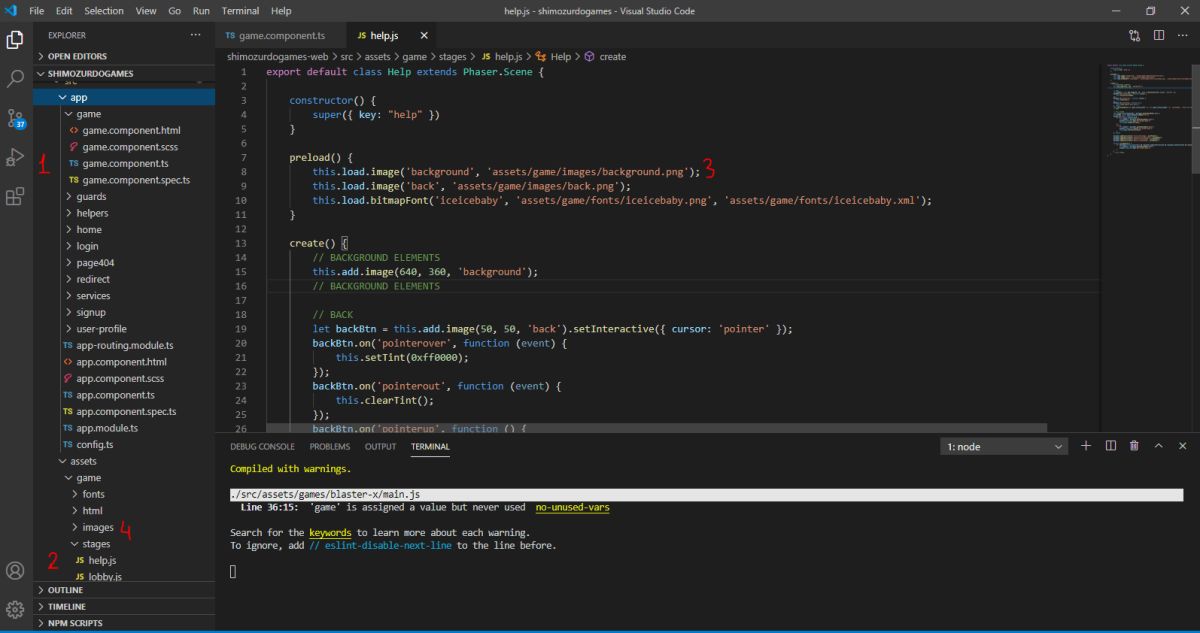This screenshot has height=633, width=1200.
Task: Expand the helpers folder
Action: point(125,213)
